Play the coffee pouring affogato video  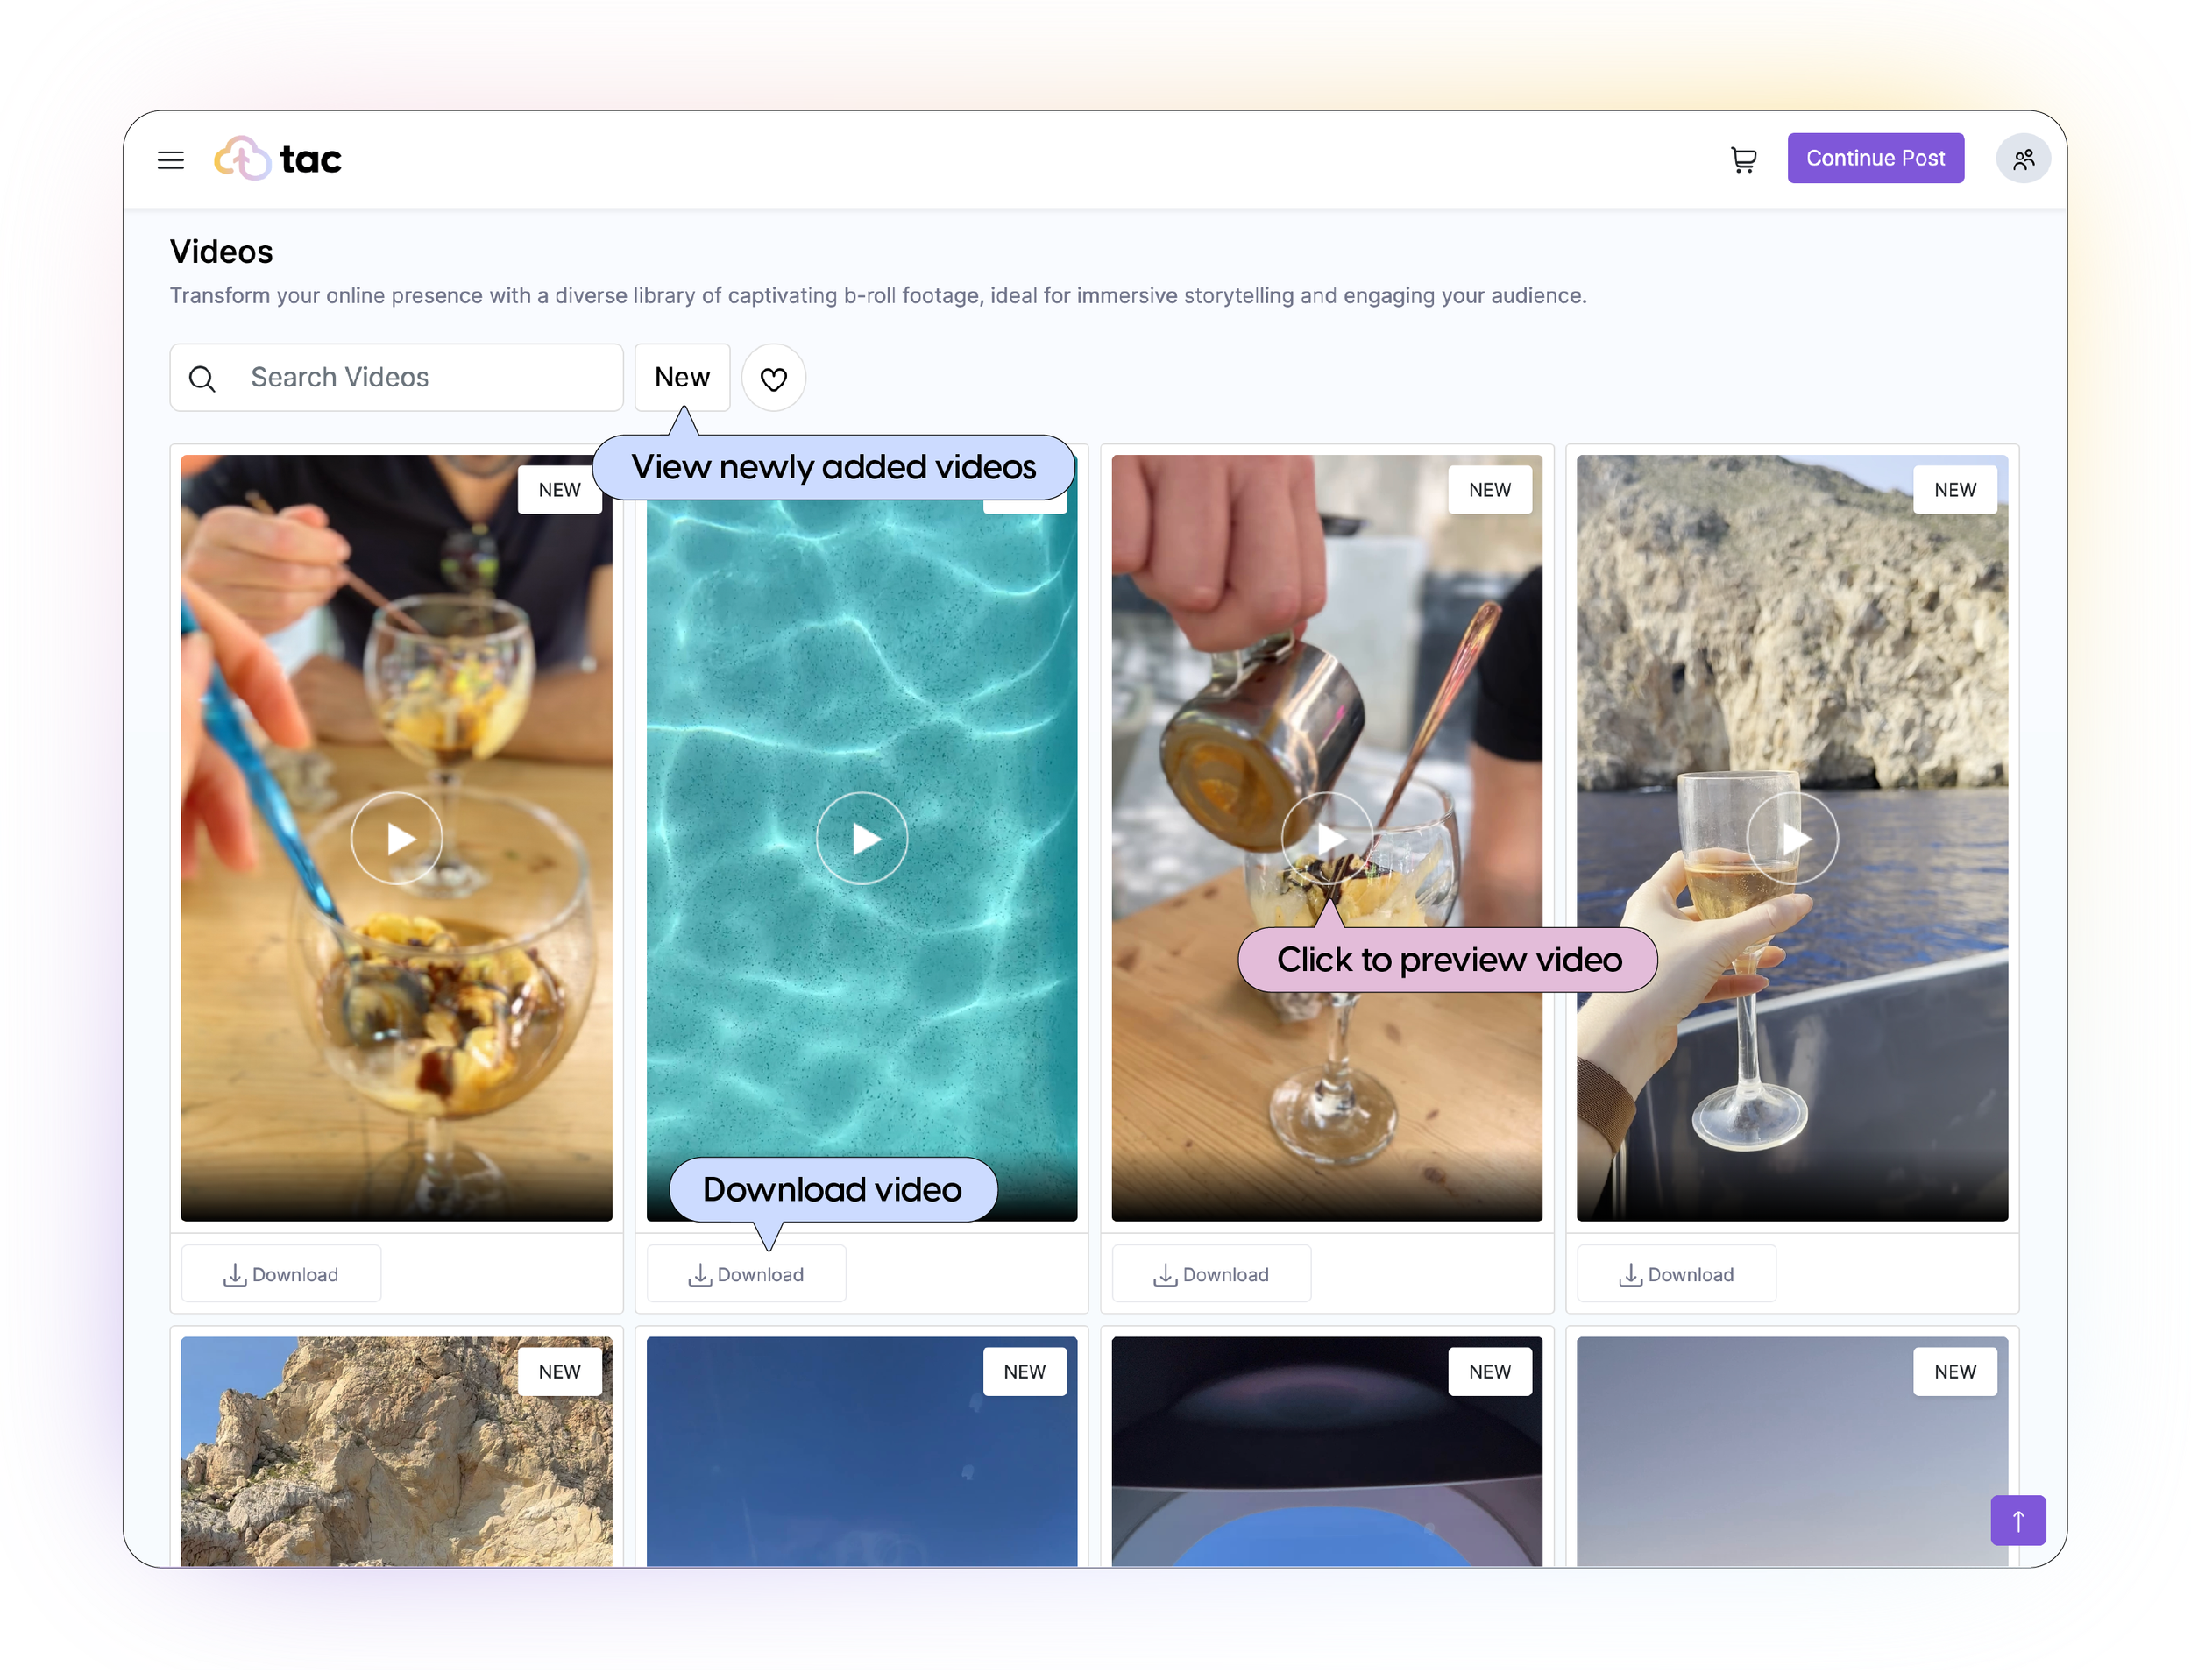click(1327, 838)
